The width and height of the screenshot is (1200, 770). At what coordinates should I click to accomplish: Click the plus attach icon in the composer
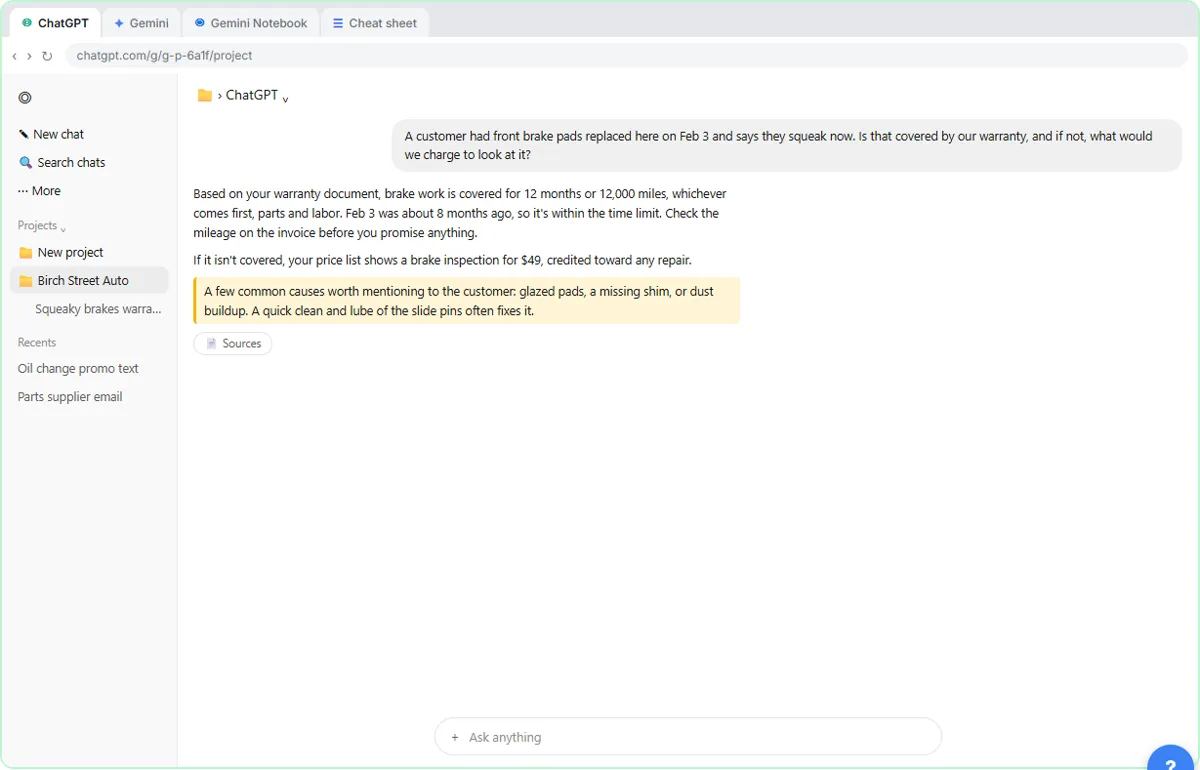(455, 737)
